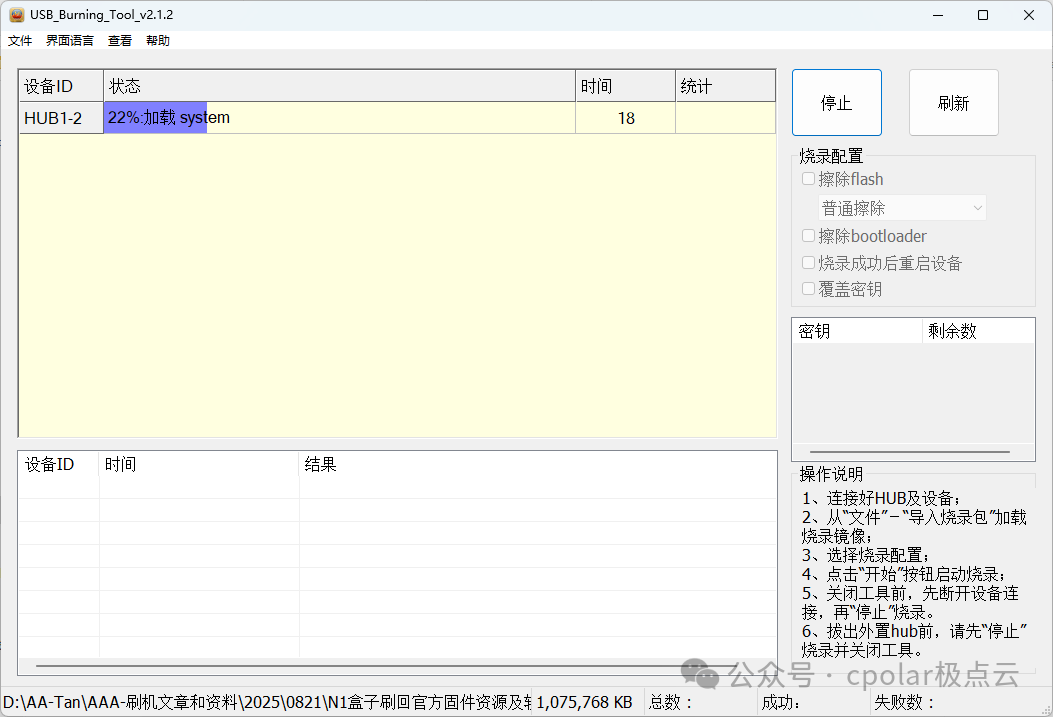Click the 时间 header in results table
Image resolution: width=1053 pixels, height=717 pixels.
click(199, 464)
